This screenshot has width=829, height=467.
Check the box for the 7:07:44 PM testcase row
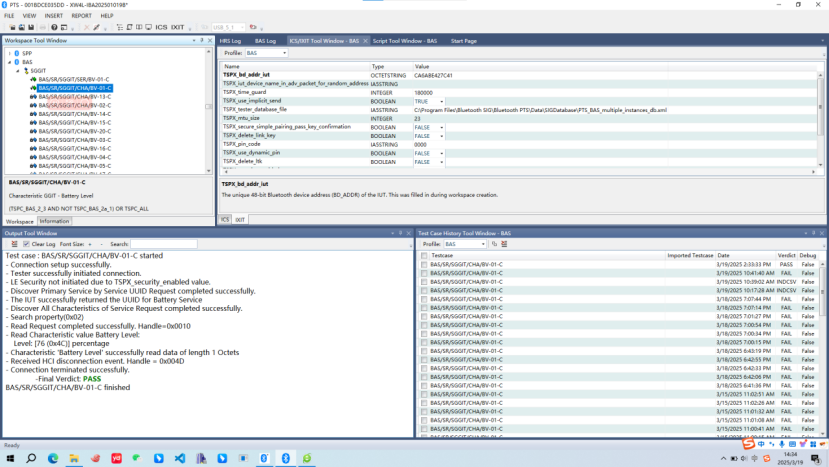click(x=424, y=299)
